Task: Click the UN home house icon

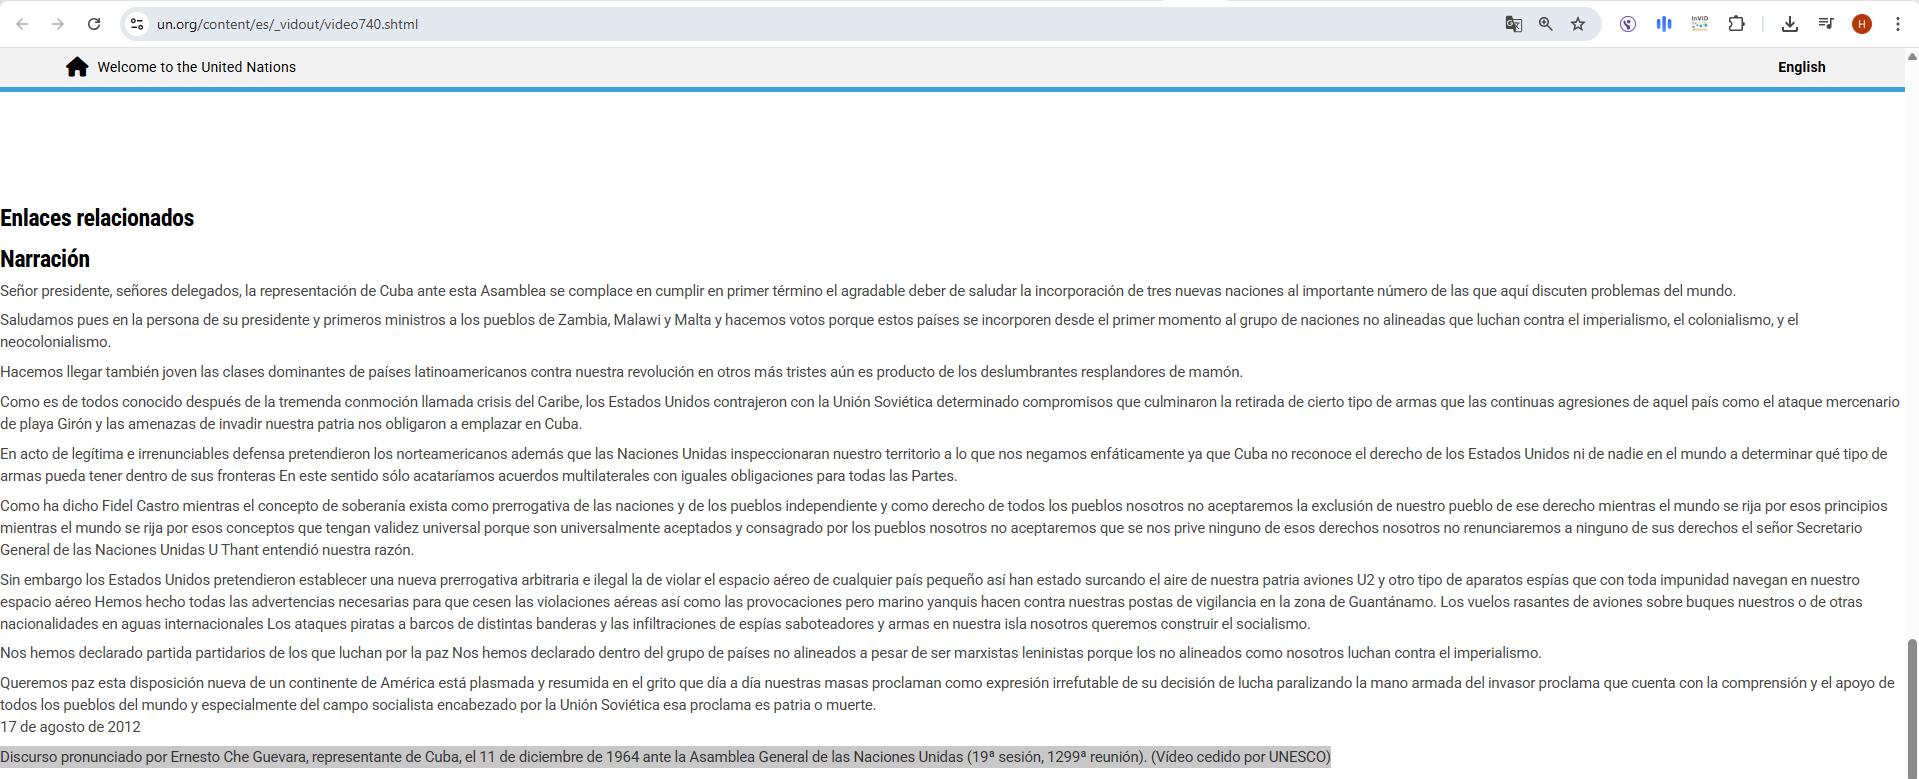Action: click(x=77, y=67)
